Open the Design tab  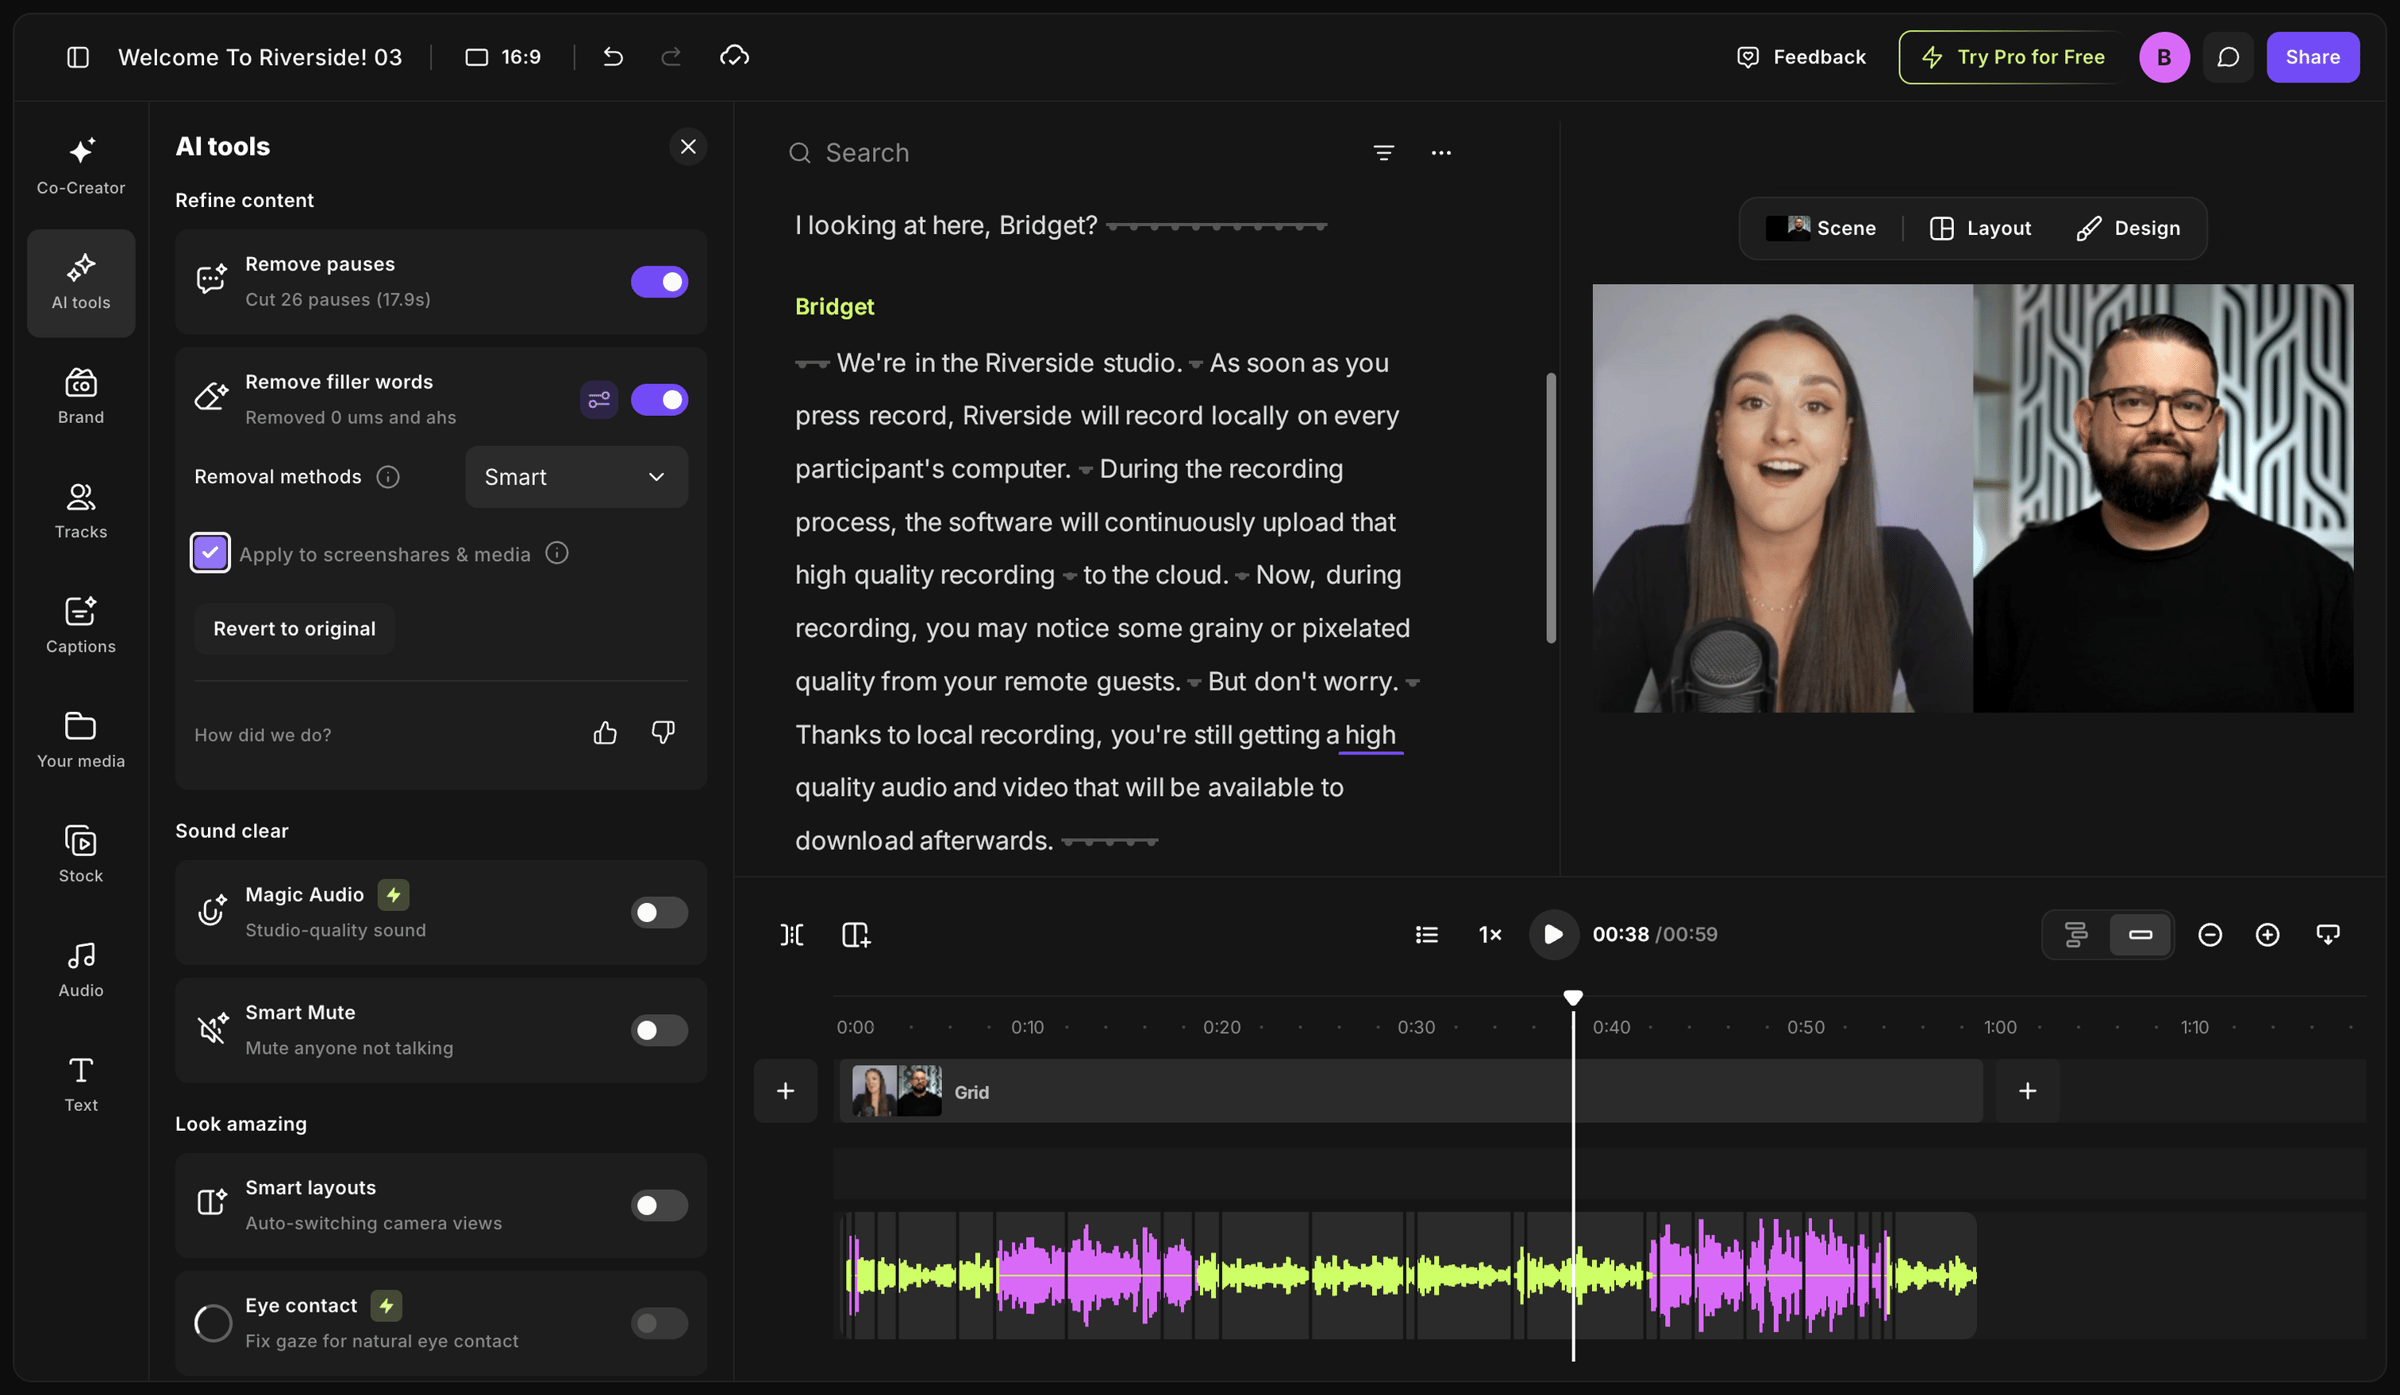(2128, 228)
